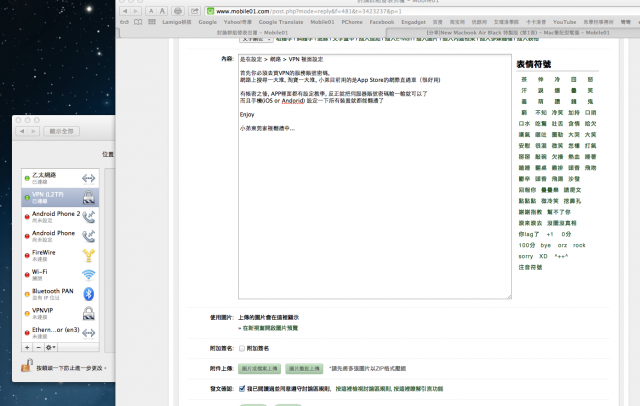
Task: Insert the 'XD' emoticon
Action: pos(543,256)
